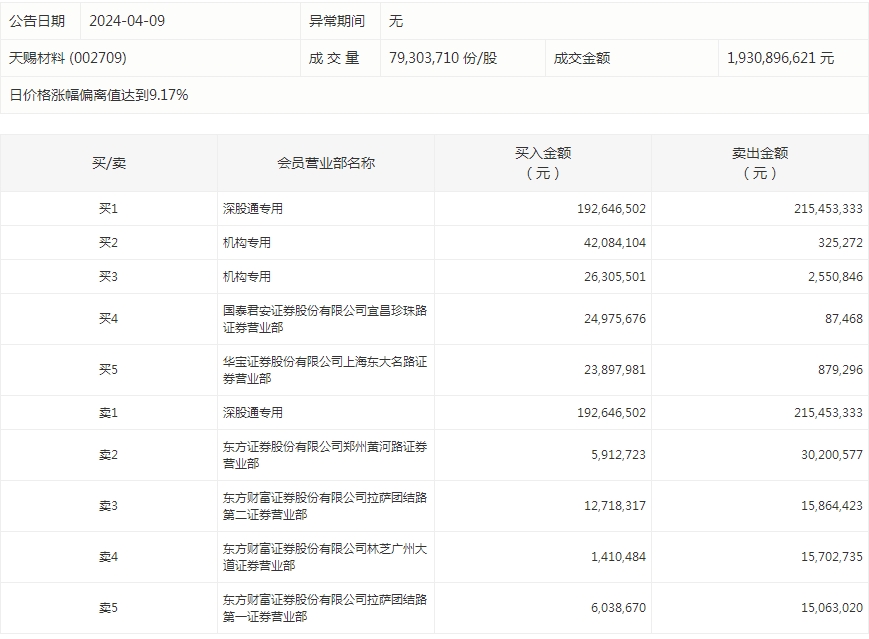Select the 卖4 row label
869x639 pixels.
[x=109, y=557]
